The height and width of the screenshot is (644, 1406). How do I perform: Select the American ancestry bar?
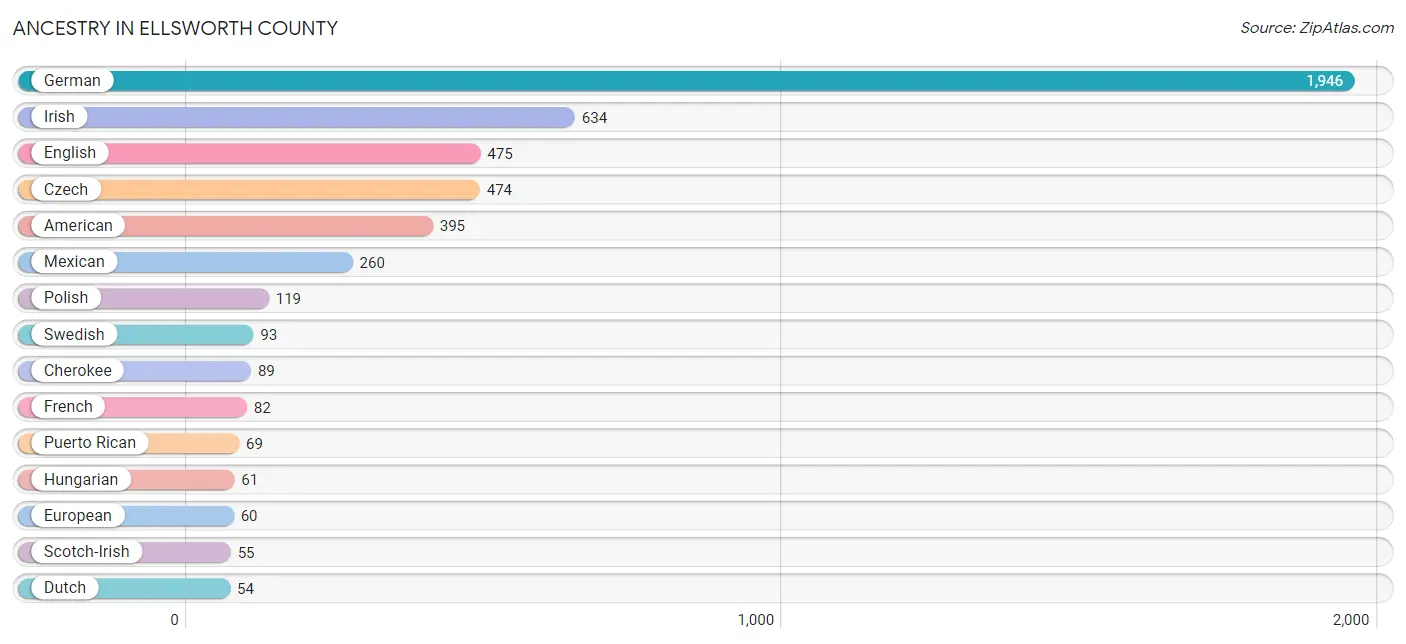(280, 226)
